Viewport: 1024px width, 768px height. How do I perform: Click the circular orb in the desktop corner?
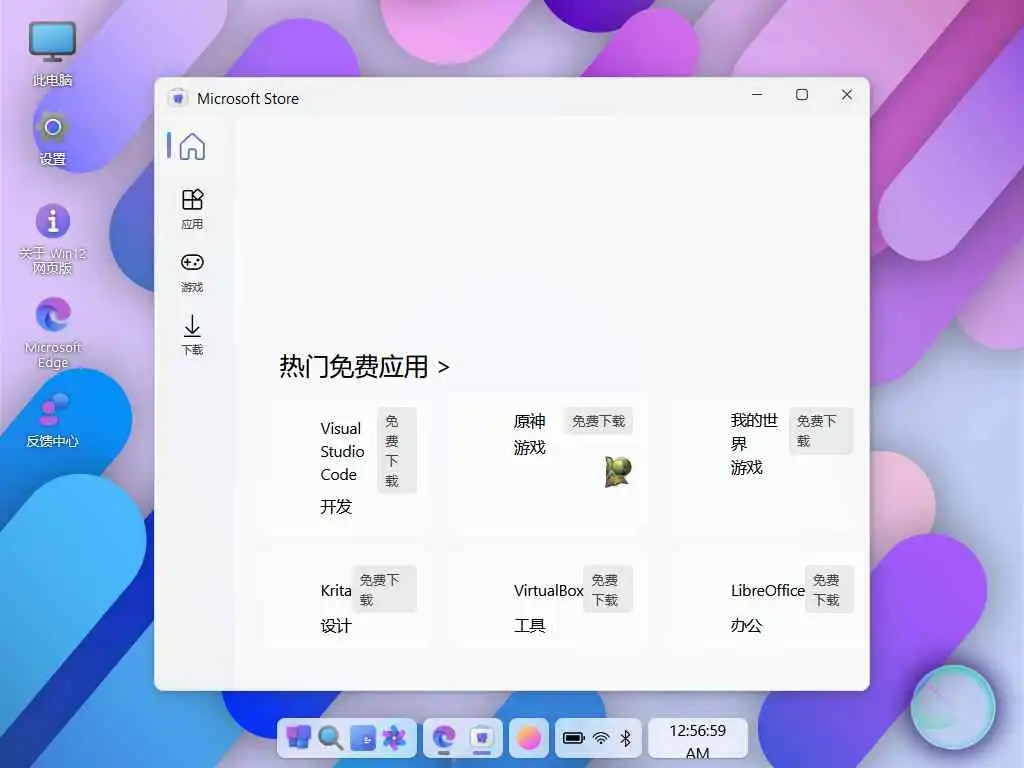pos(953,708)
